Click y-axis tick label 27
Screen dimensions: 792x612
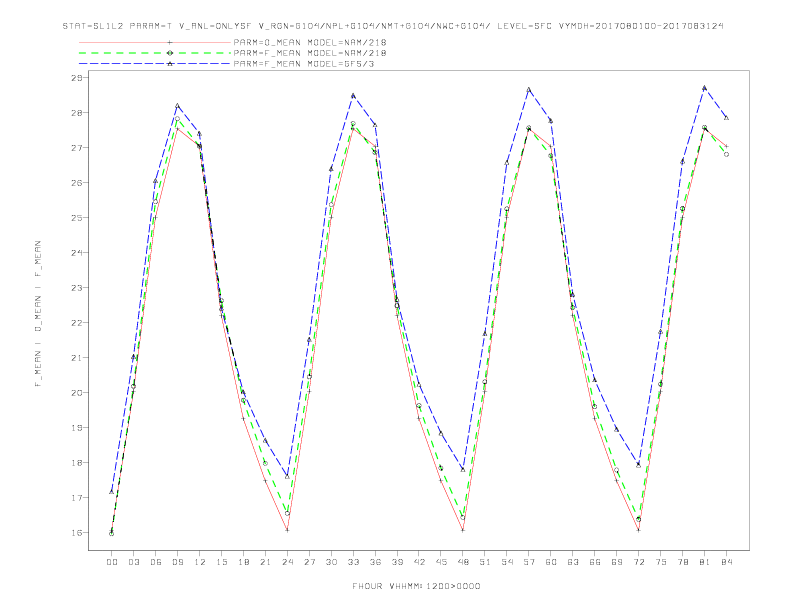pos(77,147)
